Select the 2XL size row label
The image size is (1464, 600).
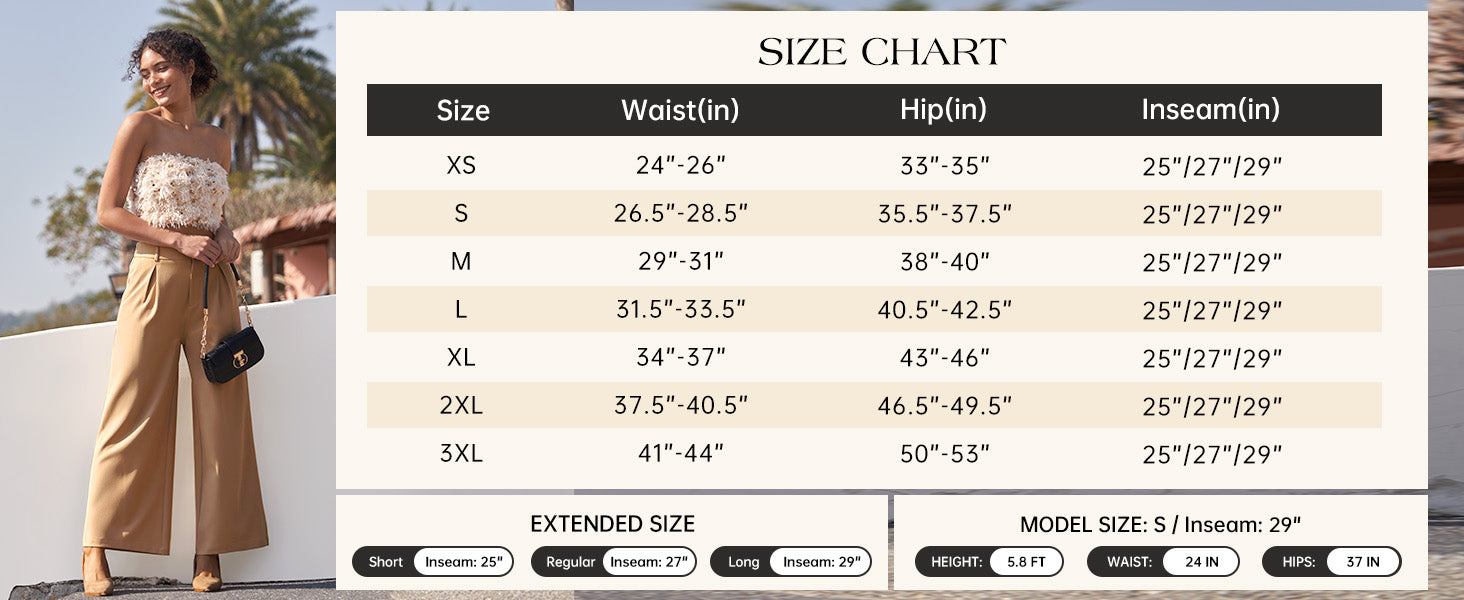461,406
